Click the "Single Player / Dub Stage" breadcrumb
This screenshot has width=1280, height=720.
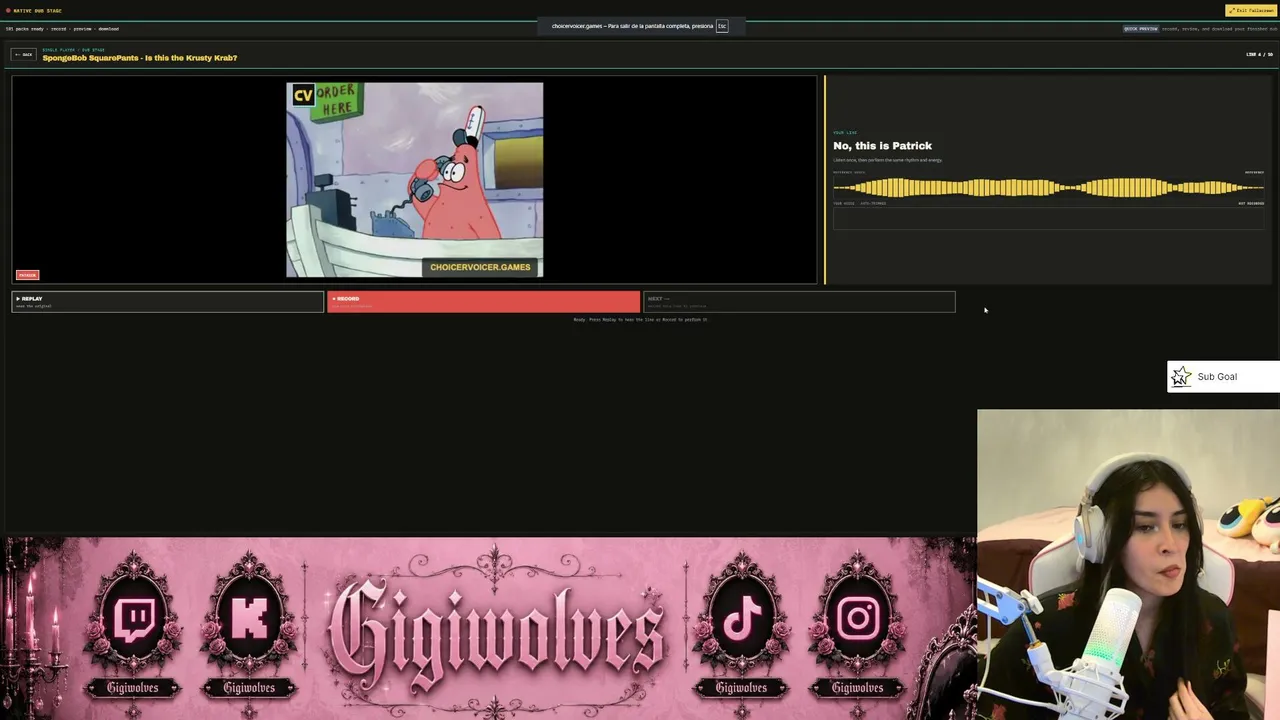(73, 49)
